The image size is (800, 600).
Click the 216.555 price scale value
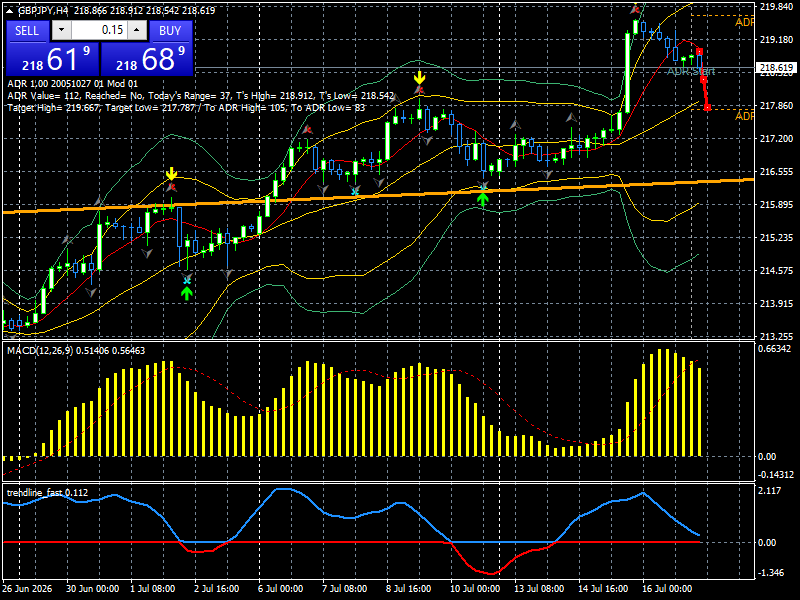[x=776, y=172]
